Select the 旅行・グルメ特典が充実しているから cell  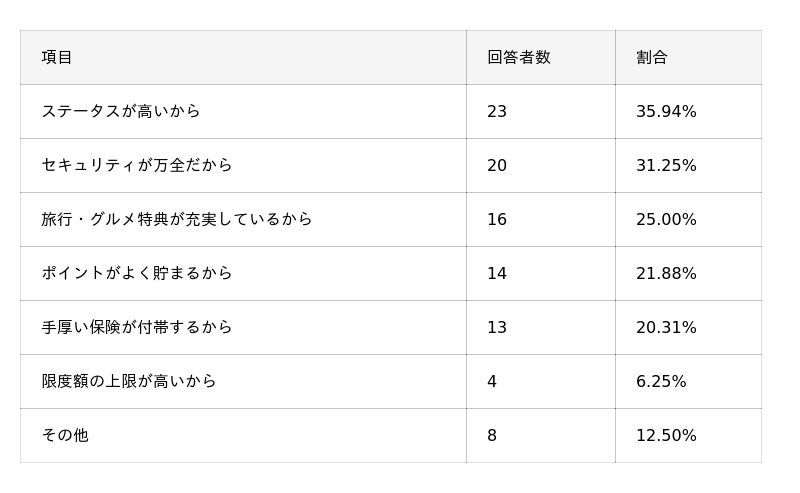[x=177, y=219]
